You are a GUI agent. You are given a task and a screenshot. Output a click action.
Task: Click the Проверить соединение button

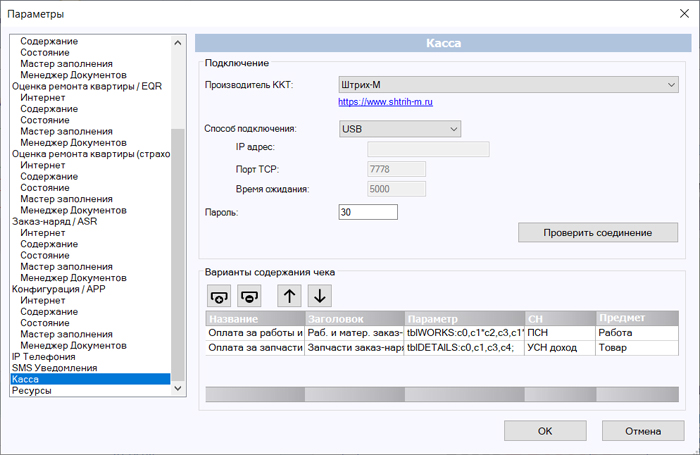598,233
